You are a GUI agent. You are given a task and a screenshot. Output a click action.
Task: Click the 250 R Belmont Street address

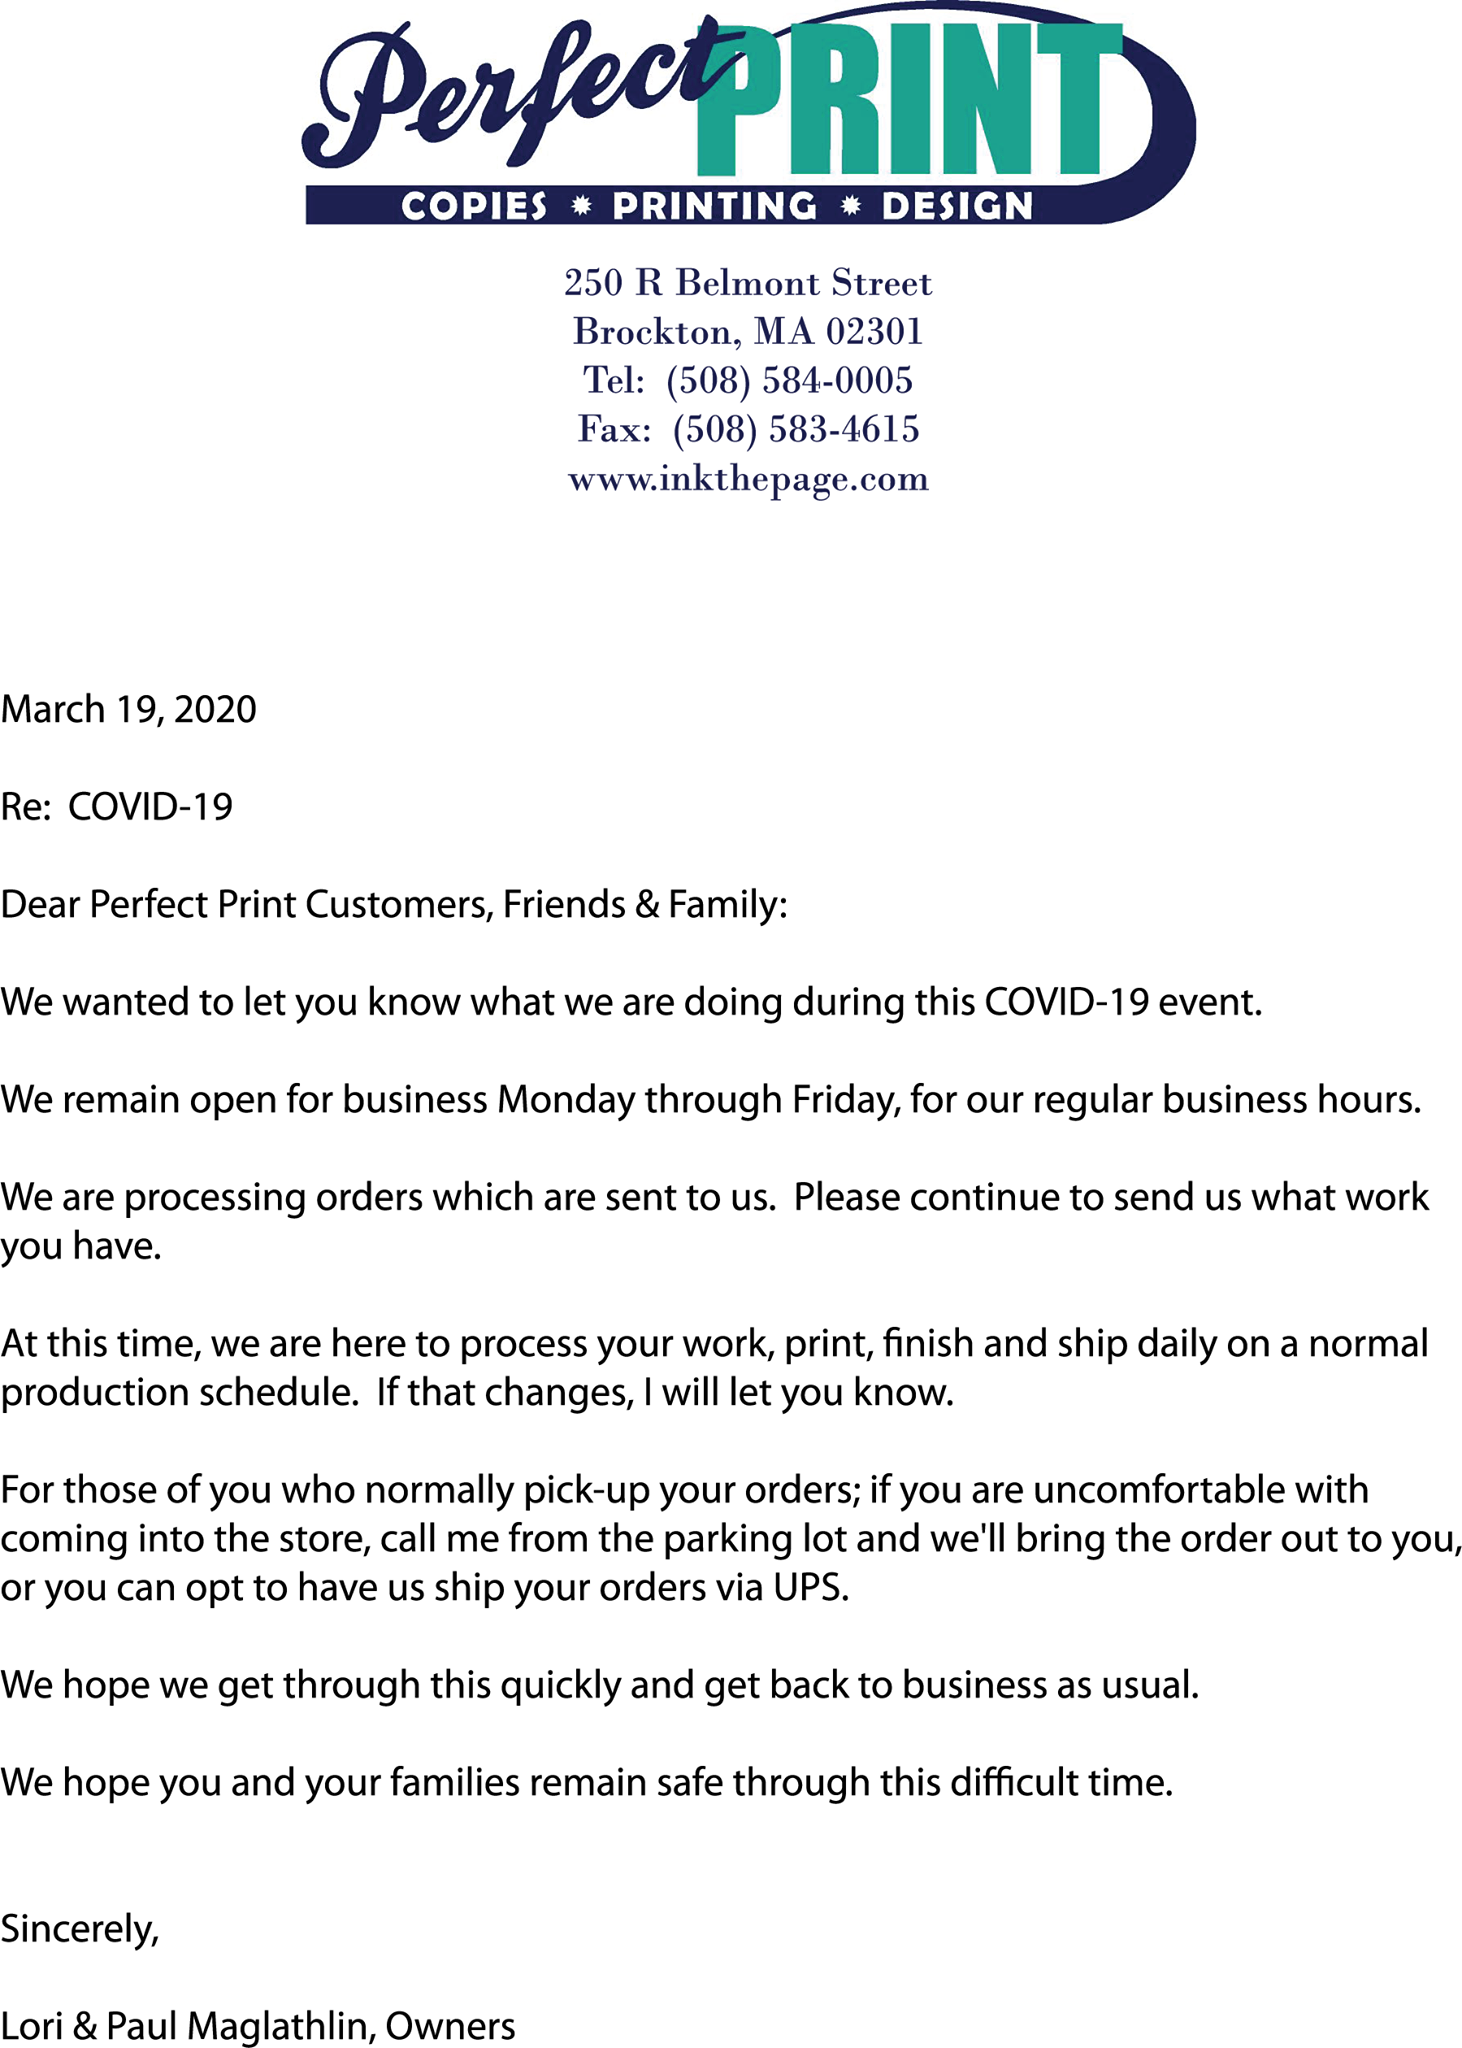pyautogui.click(x=748, y=283)
